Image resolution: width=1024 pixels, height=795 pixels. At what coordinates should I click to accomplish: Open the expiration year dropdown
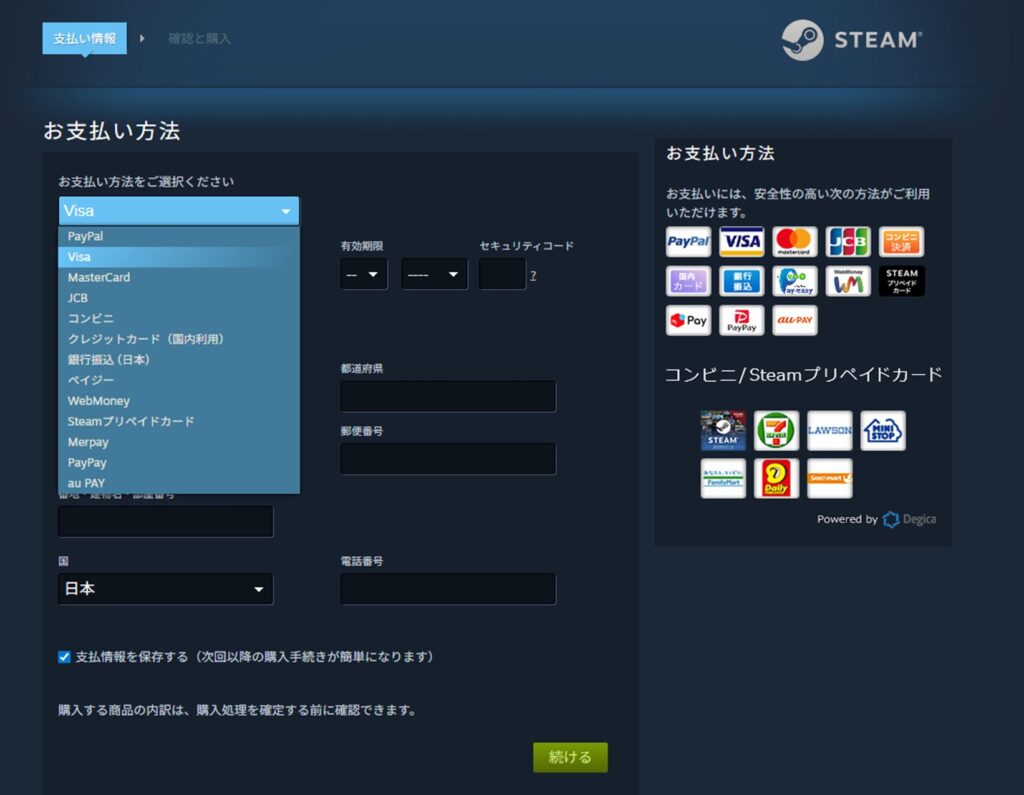[x=434, y=274]
